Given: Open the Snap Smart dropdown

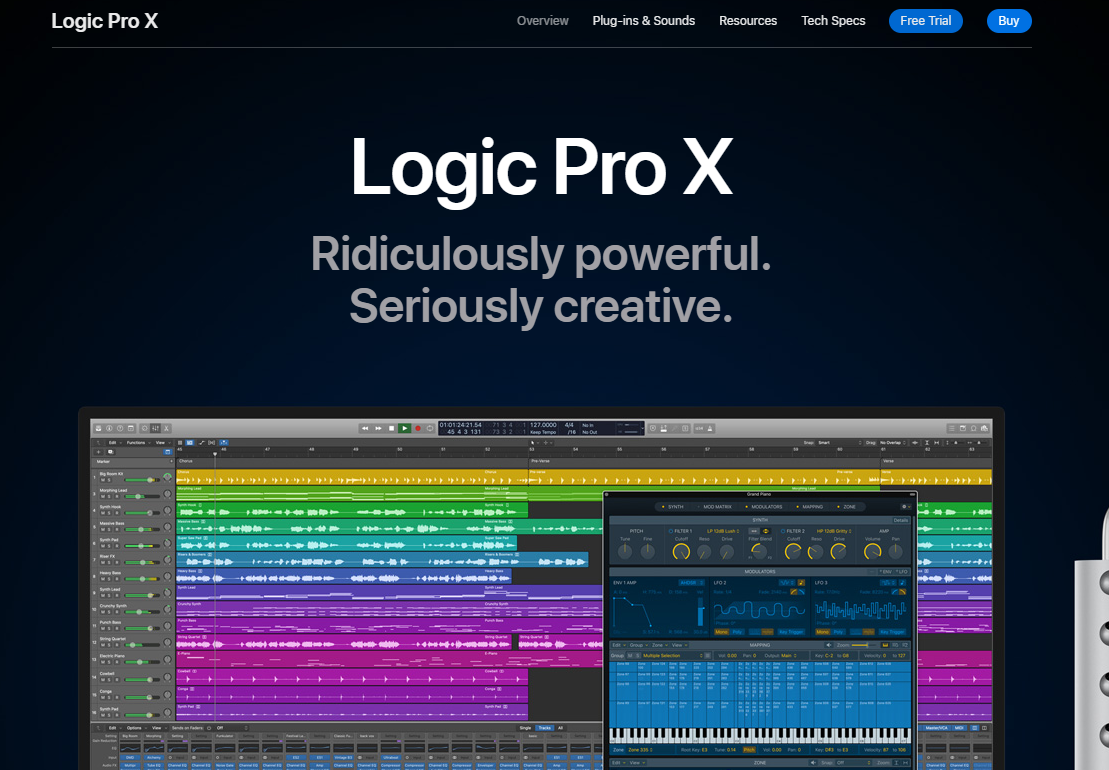Looking at the screenshot, I should pyautogui.click(x=840, y=443).
